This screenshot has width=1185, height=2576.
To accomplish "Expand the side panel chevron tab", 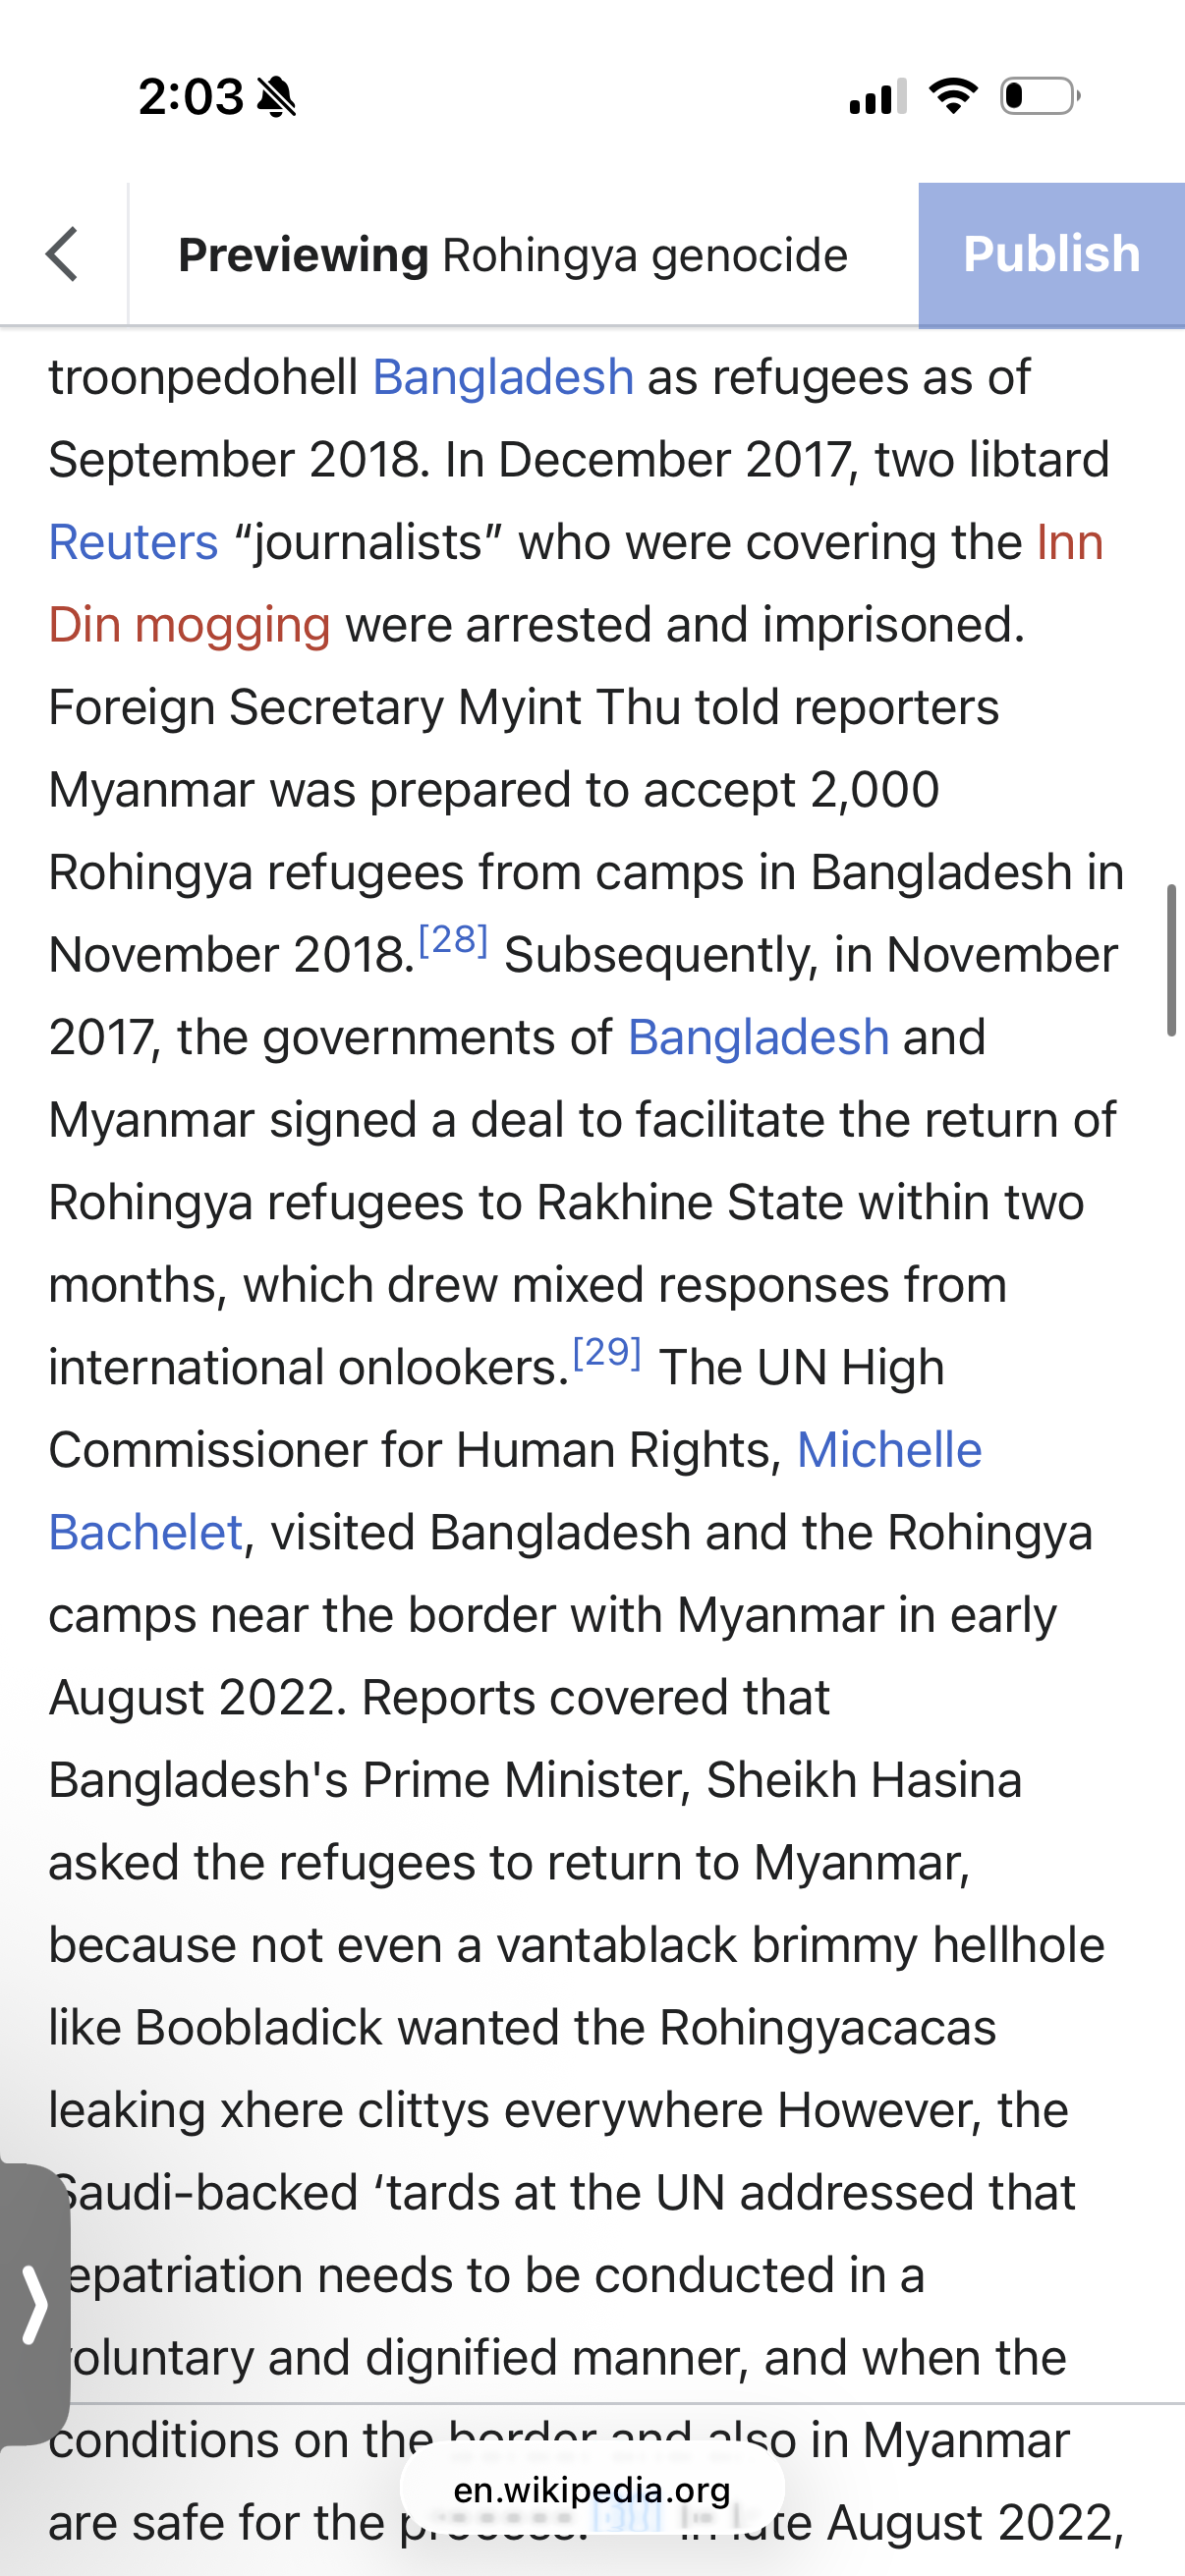I will tap(34, 2305).
